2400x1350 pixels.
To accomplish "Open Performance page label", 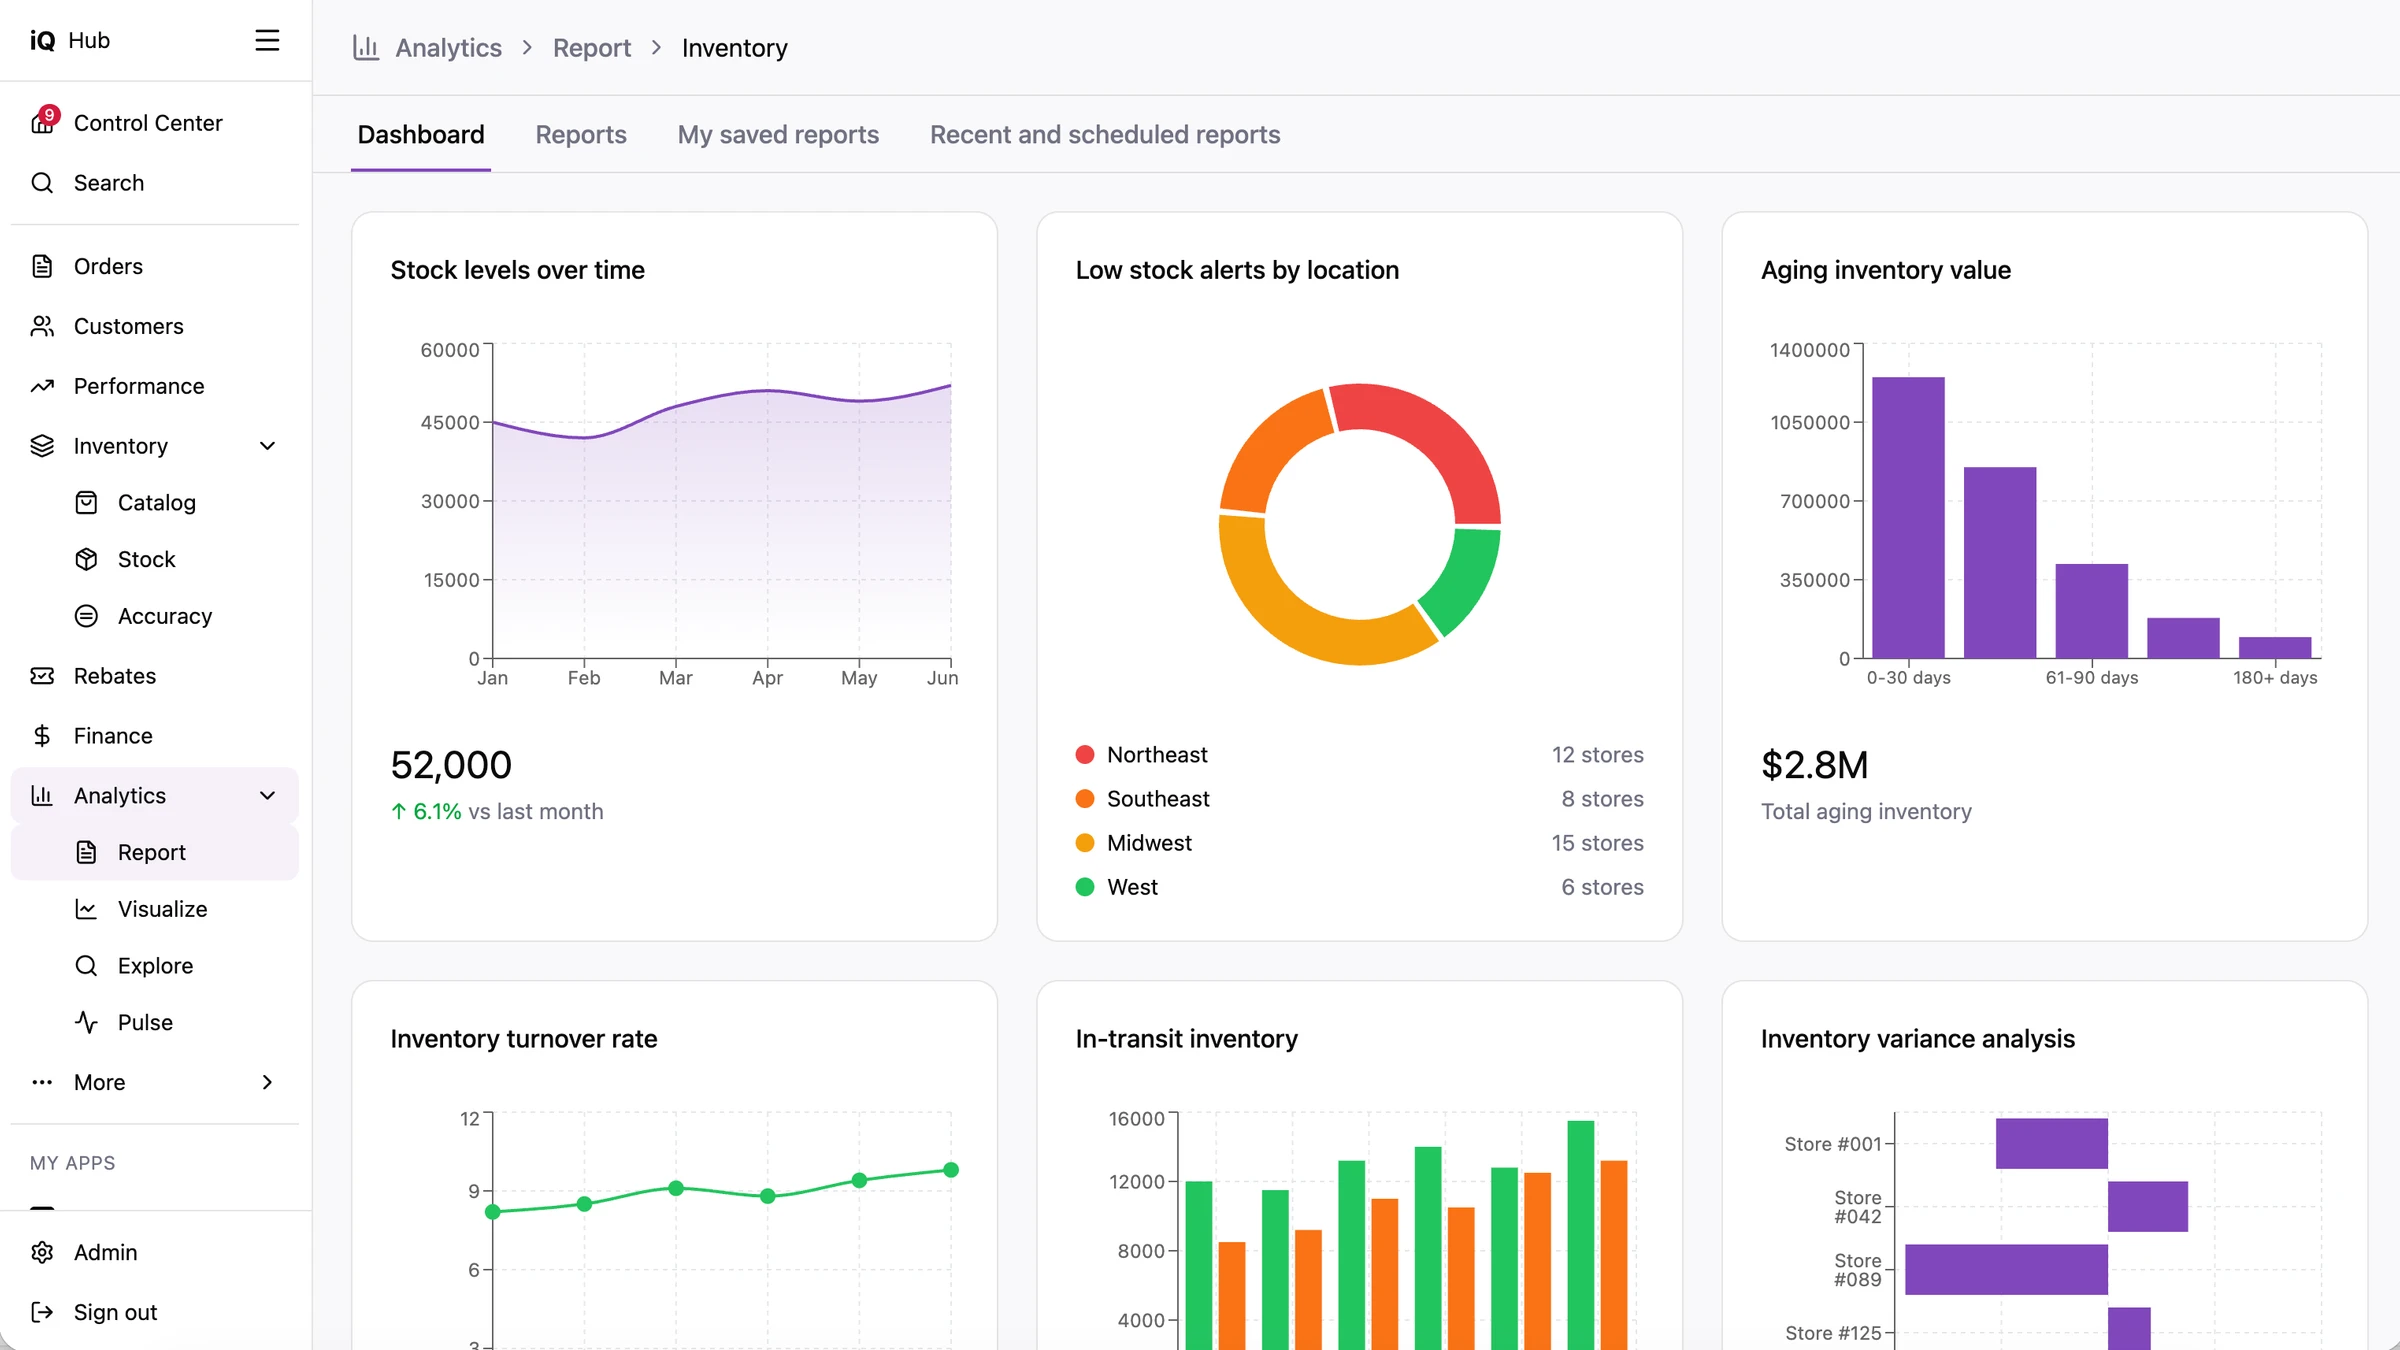I will pos(139,386).
